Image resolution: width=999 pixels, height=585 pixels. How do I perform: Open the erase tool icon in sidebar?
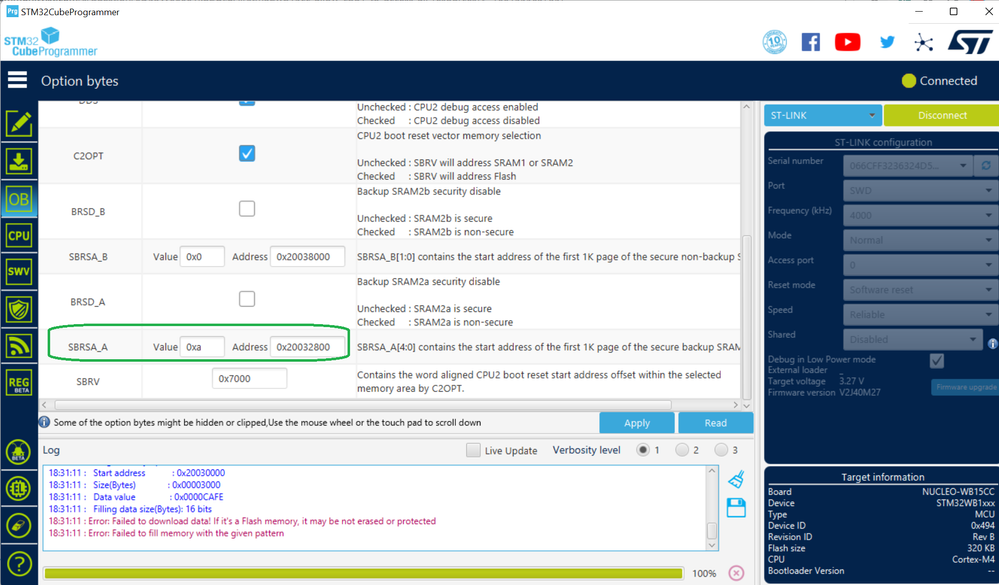click(18, 526)
